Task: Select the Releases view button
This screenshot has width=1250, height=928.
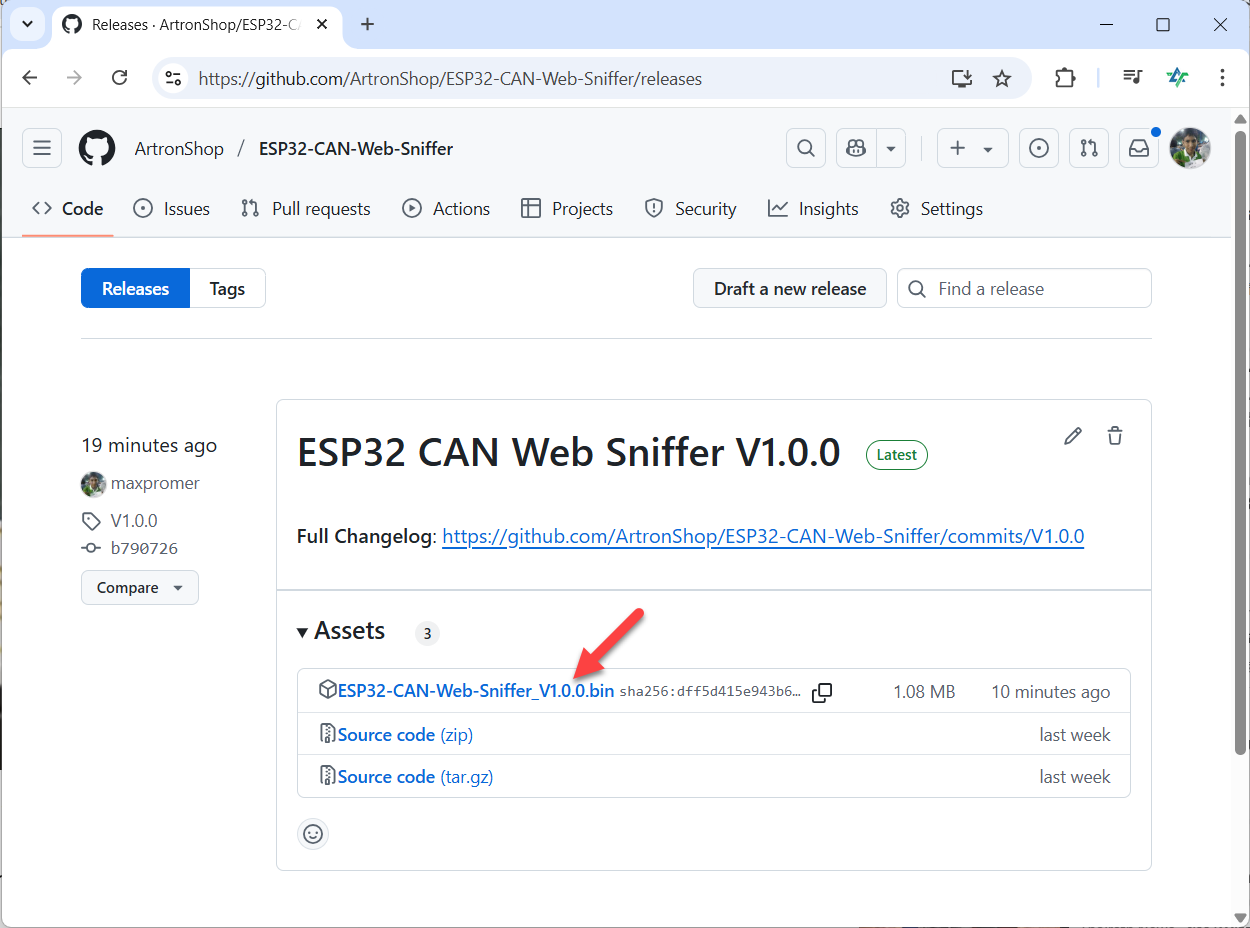Action: click(135, 289)
